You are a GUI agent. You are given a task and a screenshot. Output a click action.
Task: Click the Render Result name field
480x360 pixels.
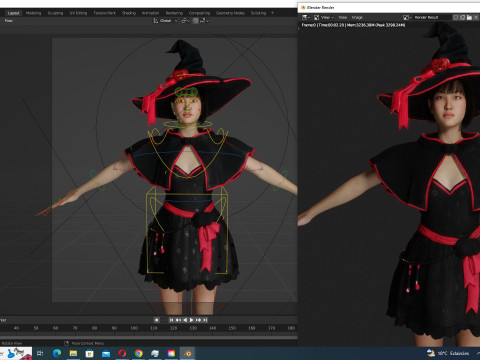click(x=432, y=17)
